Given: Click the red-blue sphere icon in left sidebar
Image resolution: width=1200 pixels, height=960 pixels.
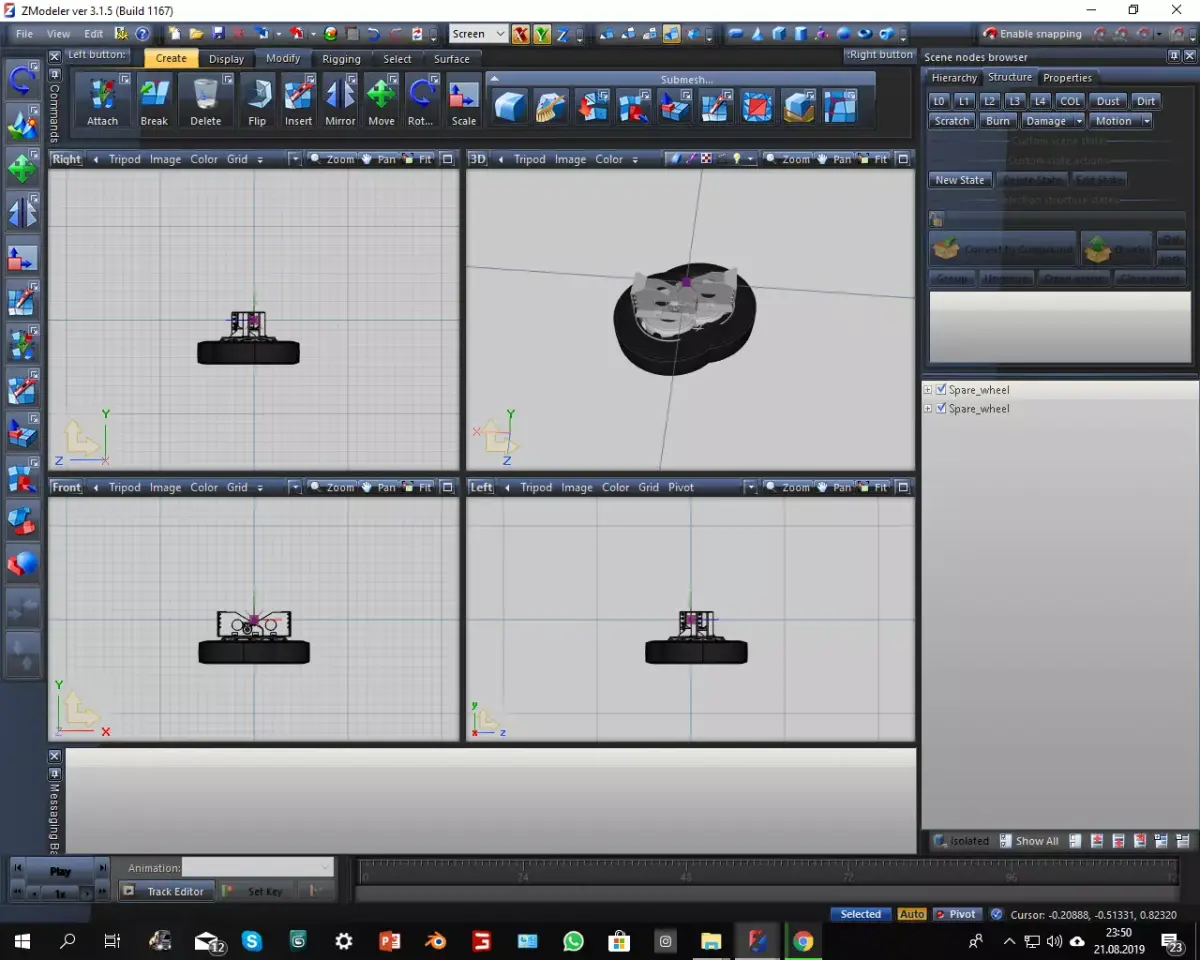Looking at the screenshot, I should pyautogui.click(x=22, y=565).
